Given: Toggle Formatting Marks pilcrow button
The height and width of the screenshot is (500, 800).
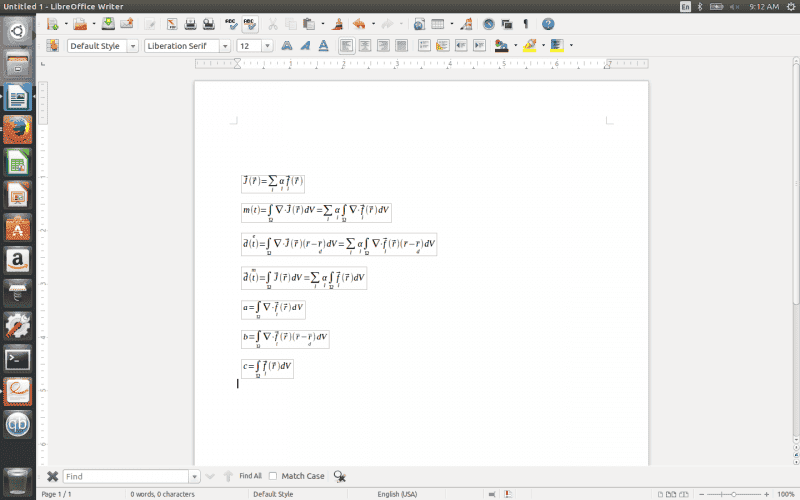Looking at the screenshot, I should 526,23.
